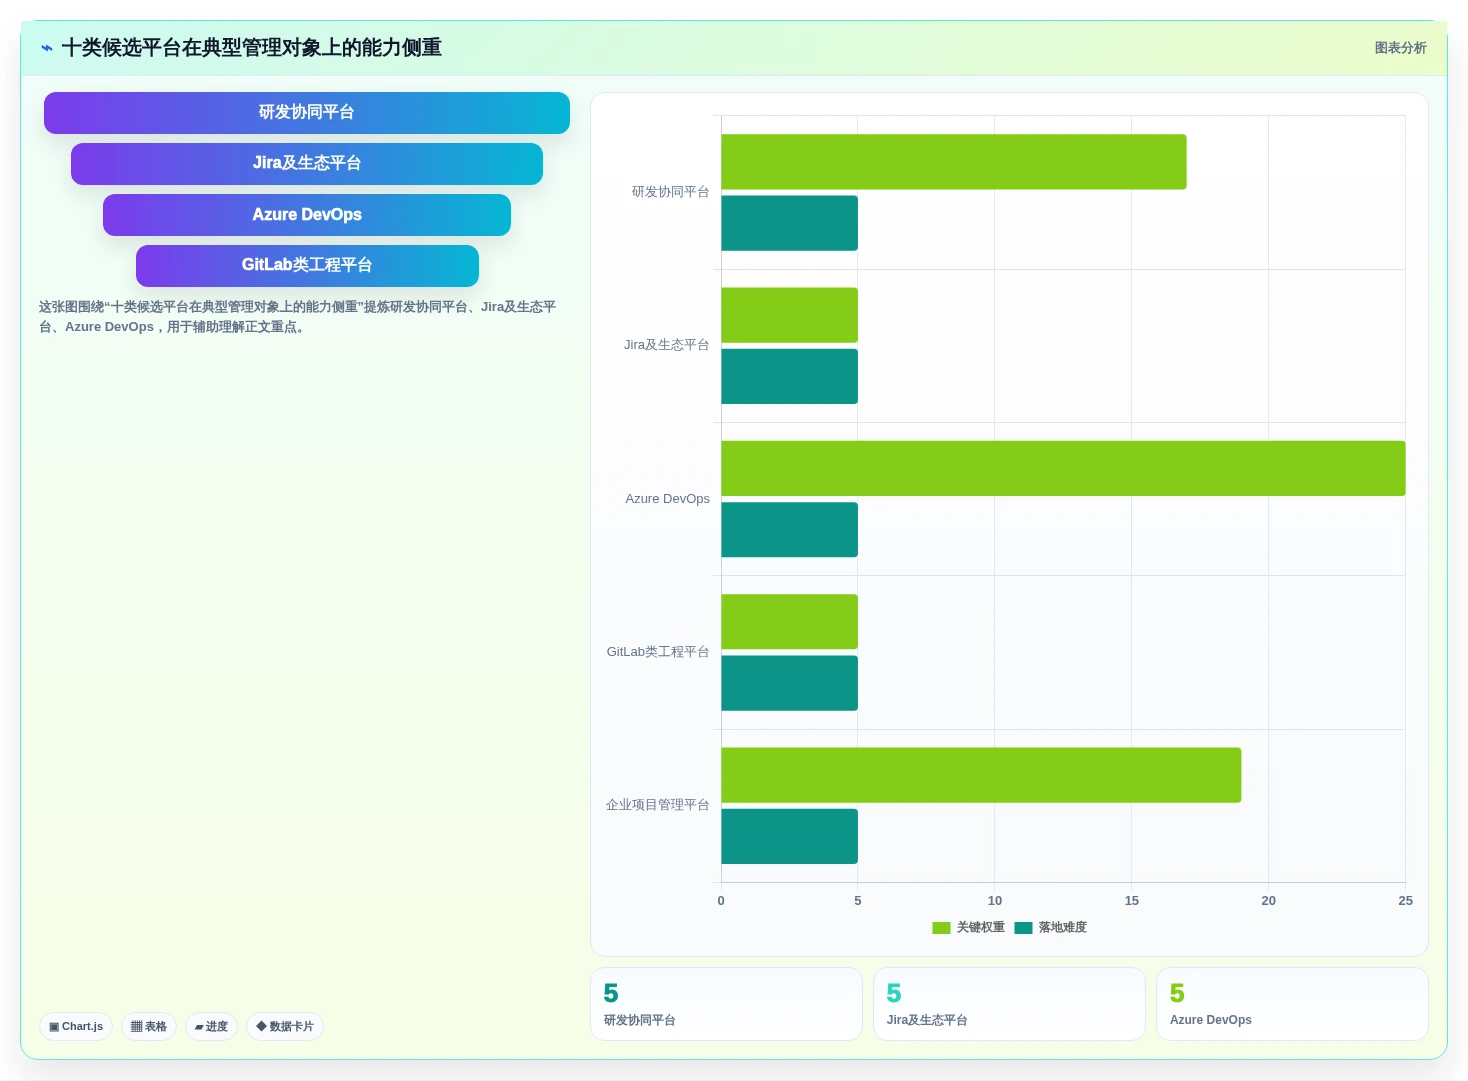Click the x-axis tick label 5
Viewport: 1468px width, 1081px height.
click(x=858, y=901)
